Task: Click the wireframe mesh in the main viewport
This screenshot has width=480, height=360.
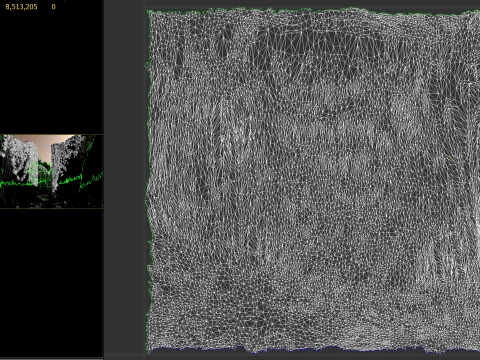Action: coord(313,180)
